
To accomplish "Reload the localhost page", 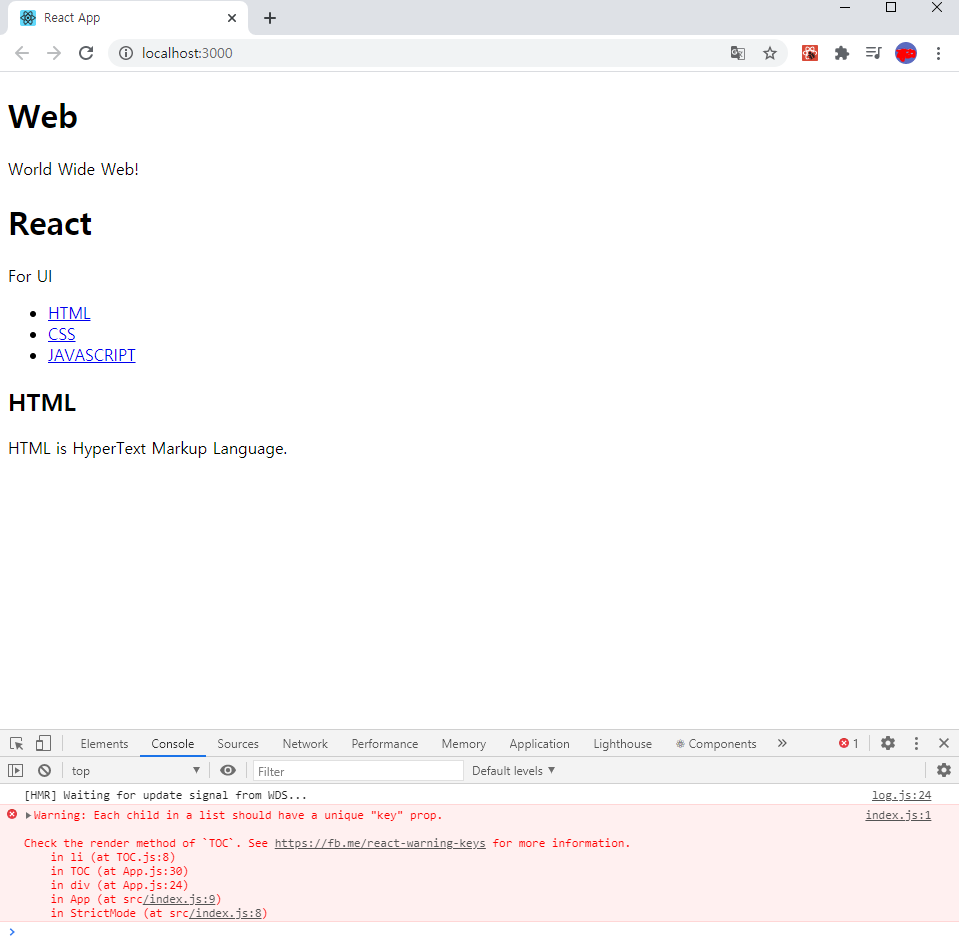I will (86, 53).
